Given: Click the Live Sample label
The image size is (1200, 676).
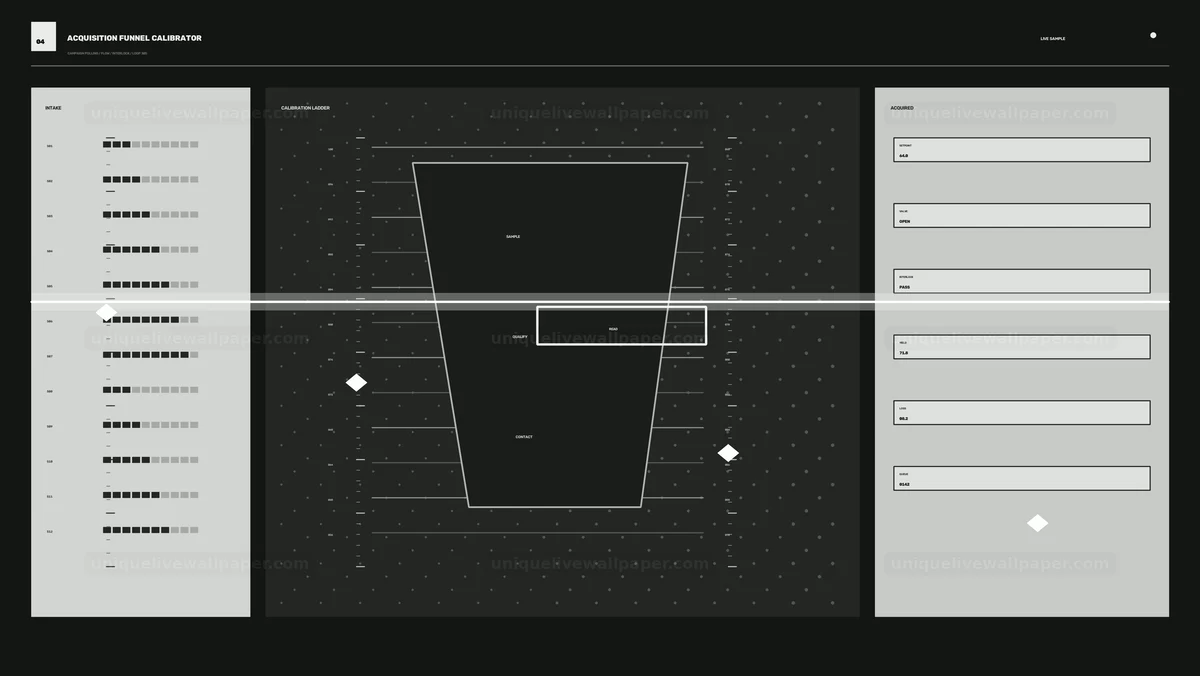Looking at the screenshot, I should [x=1052, y=39].
